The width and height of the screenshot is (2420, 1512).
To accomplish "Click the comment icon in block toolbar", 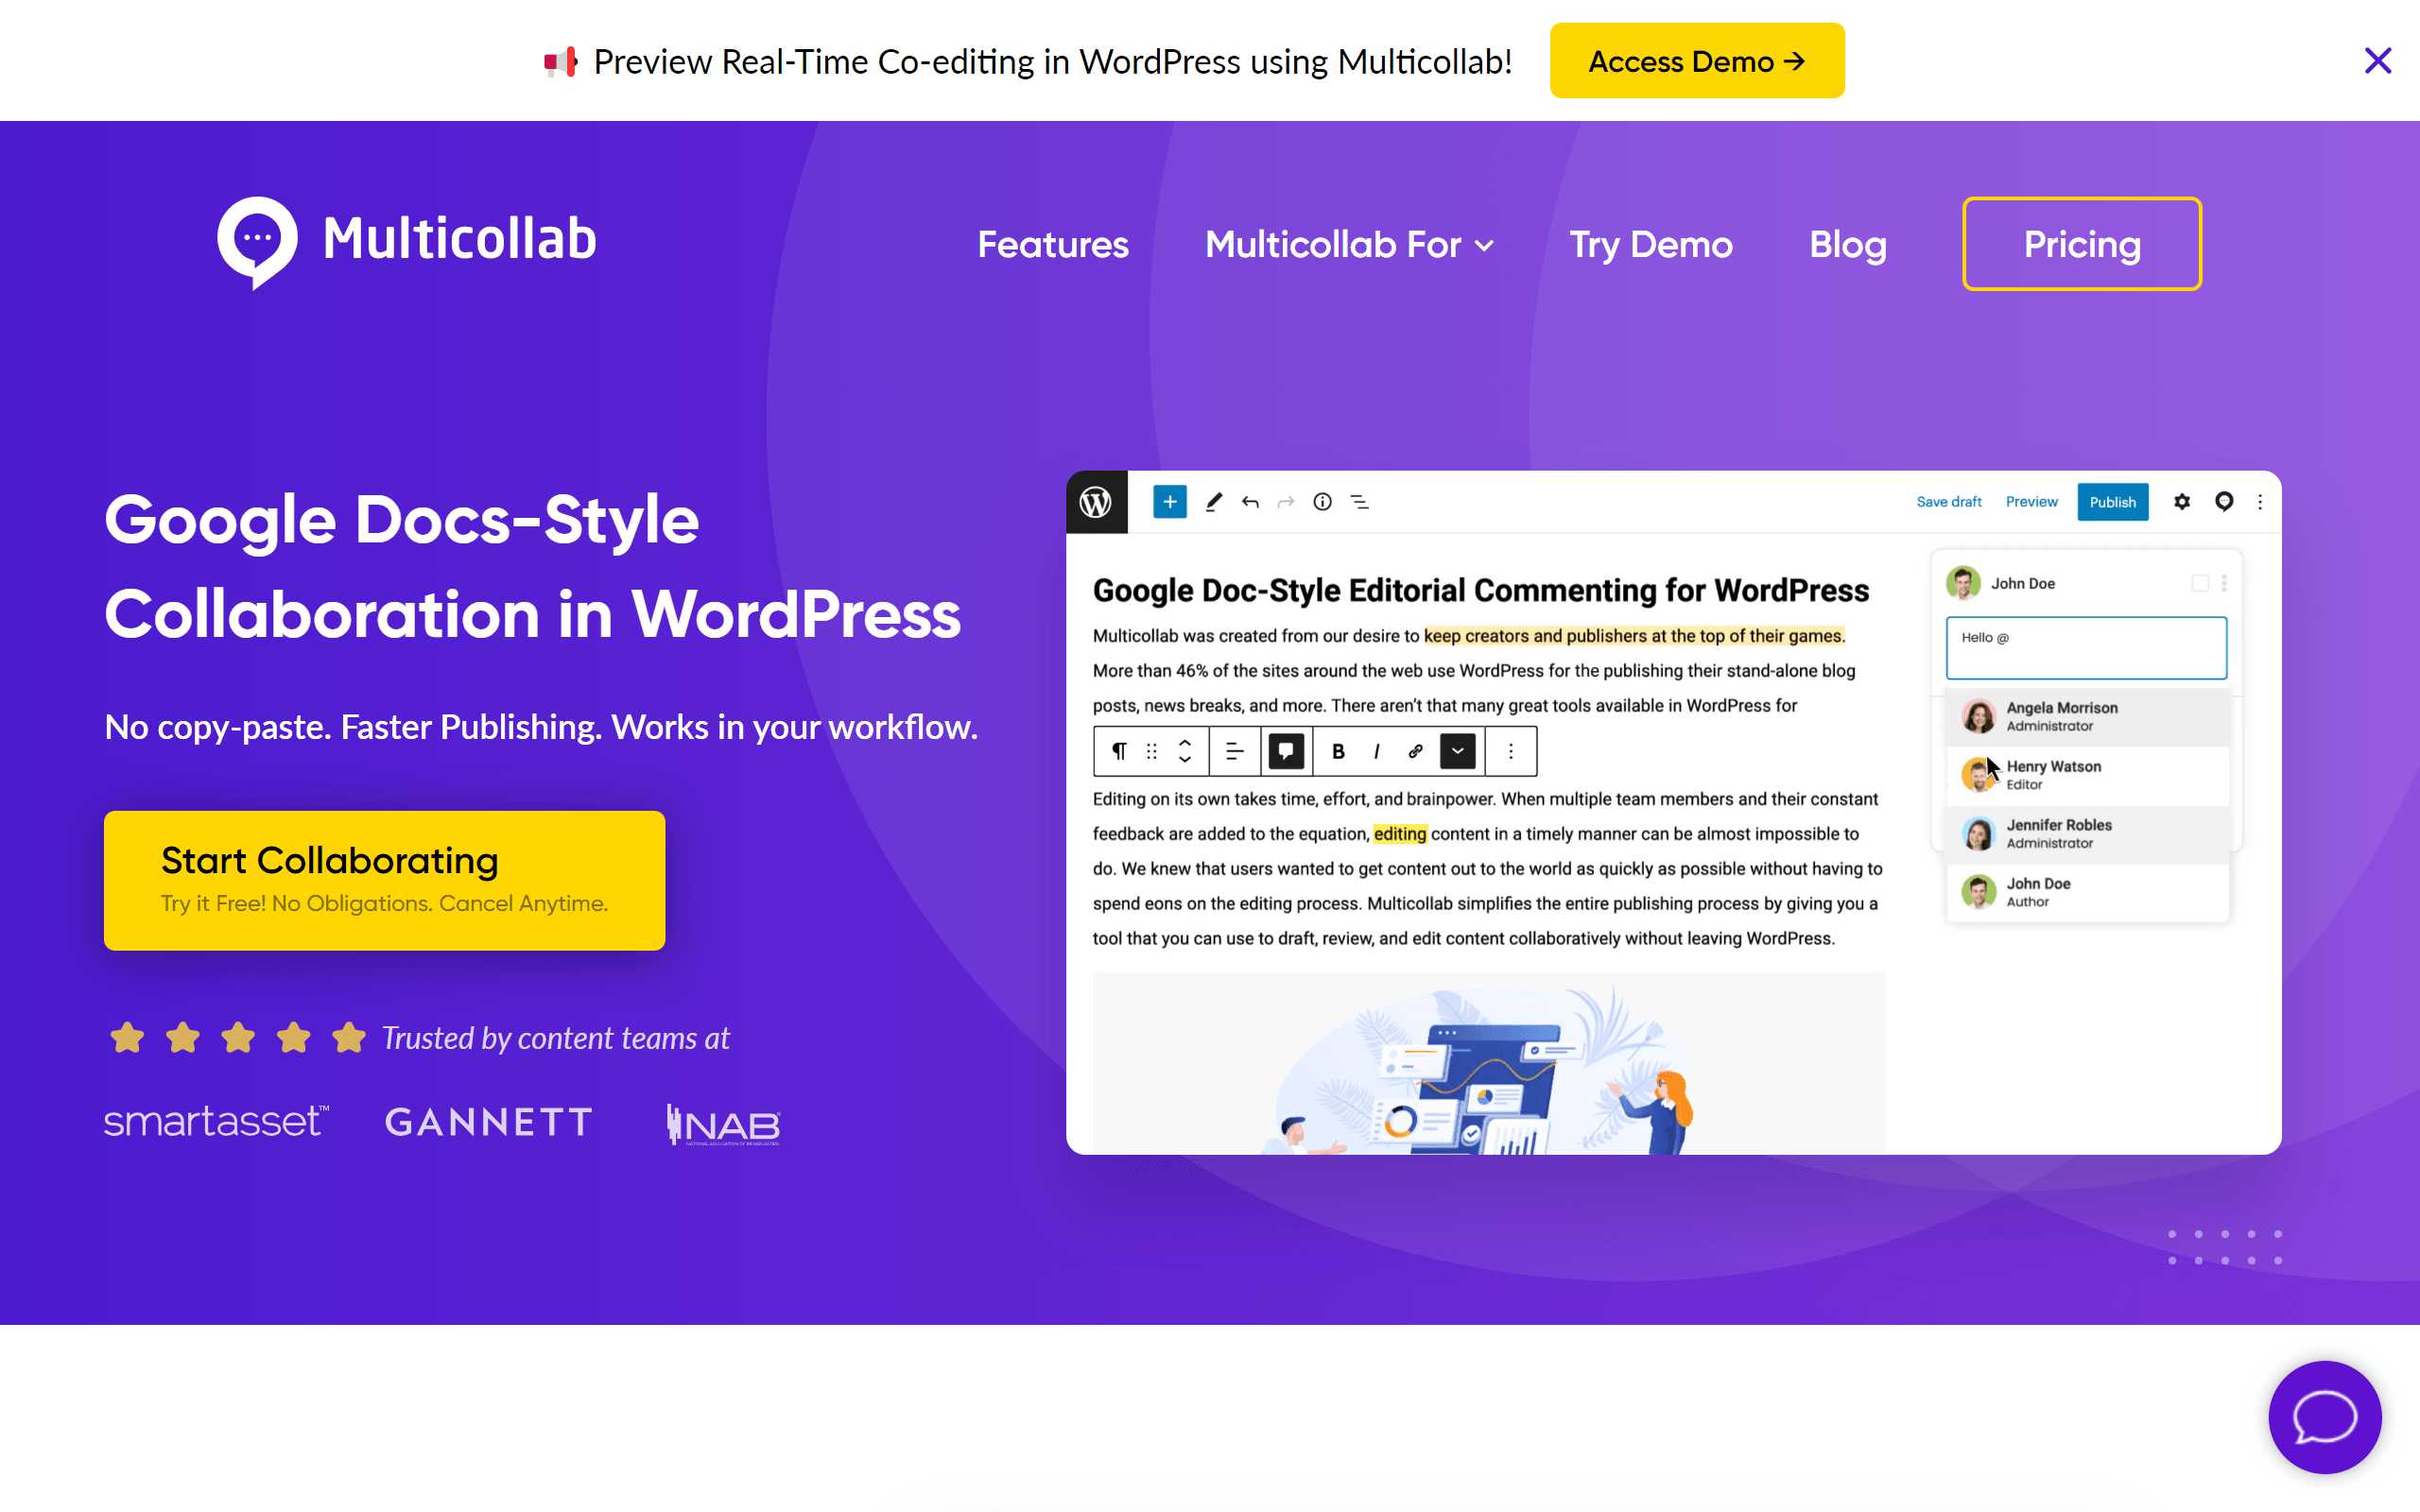I will coord(1286,751).
